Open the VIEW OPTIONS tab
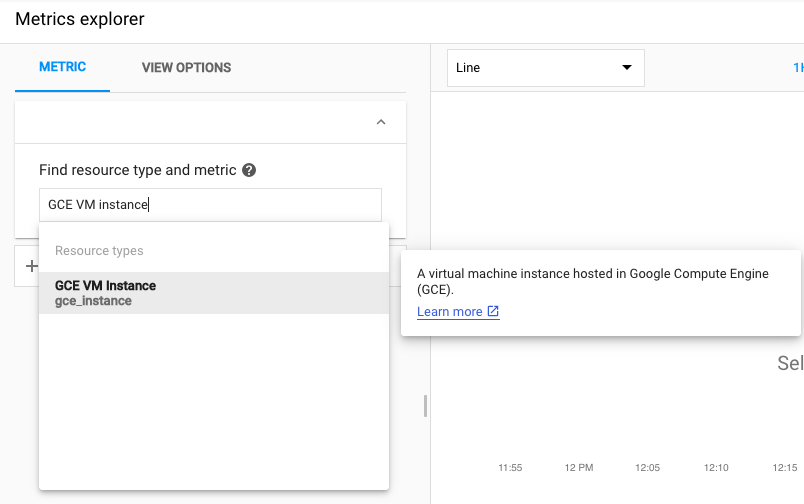The width and height of the screenshot is (804, 504). coord(186,68)
